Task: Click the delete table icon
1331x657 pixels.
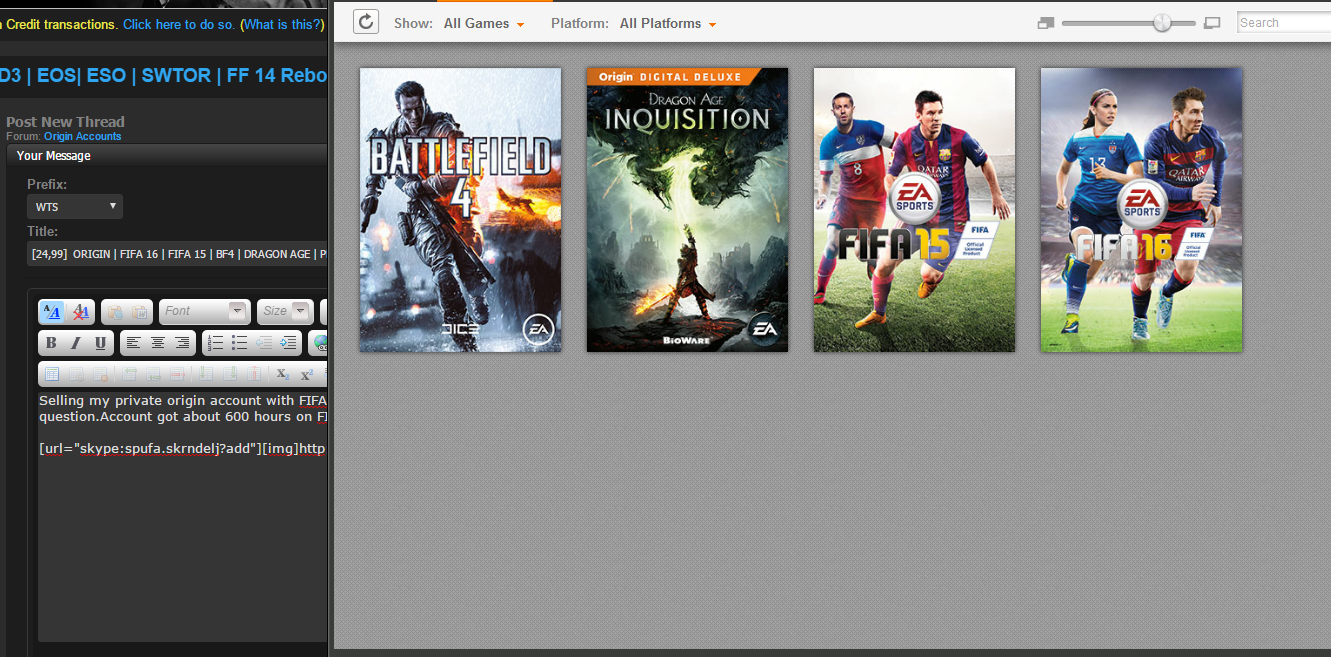Action: pyautogui.click(x=100, y=374)
